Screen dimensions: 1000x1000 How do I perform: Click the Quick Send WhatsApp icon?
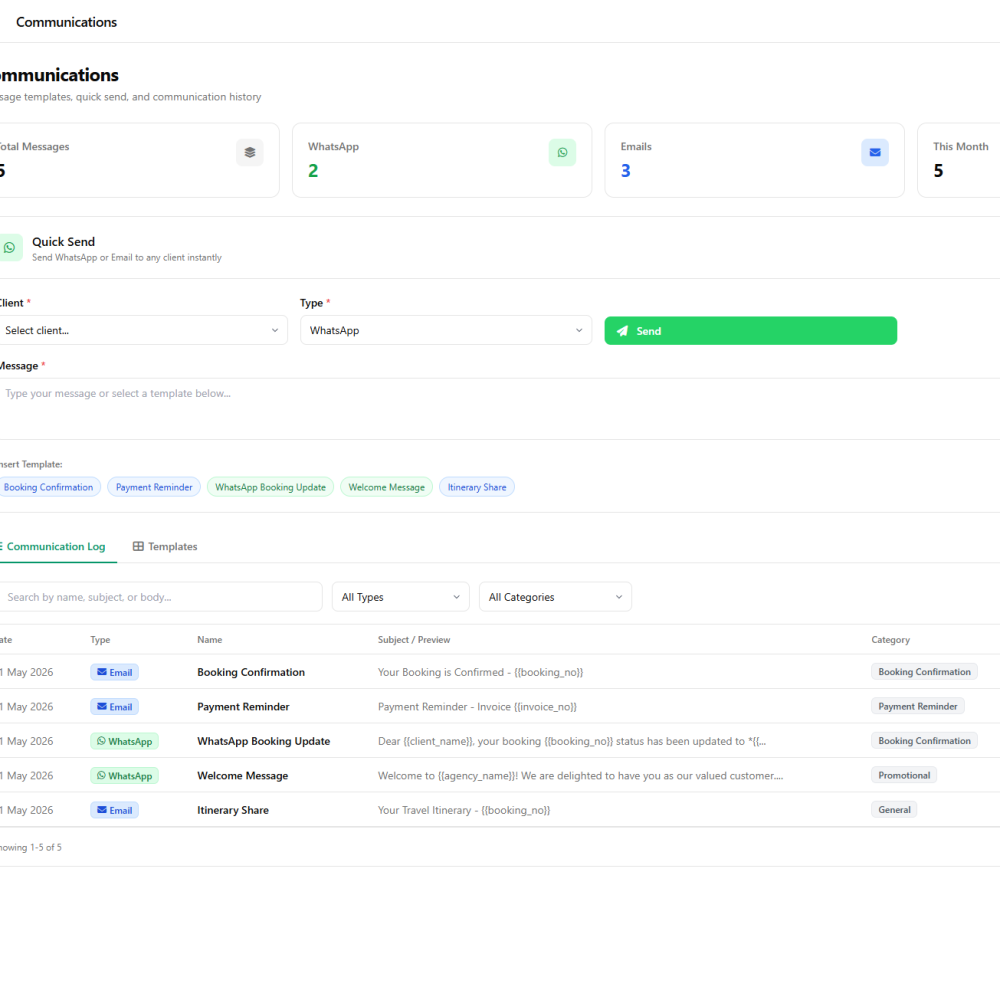pyautogui.click(x=10, y=247)
